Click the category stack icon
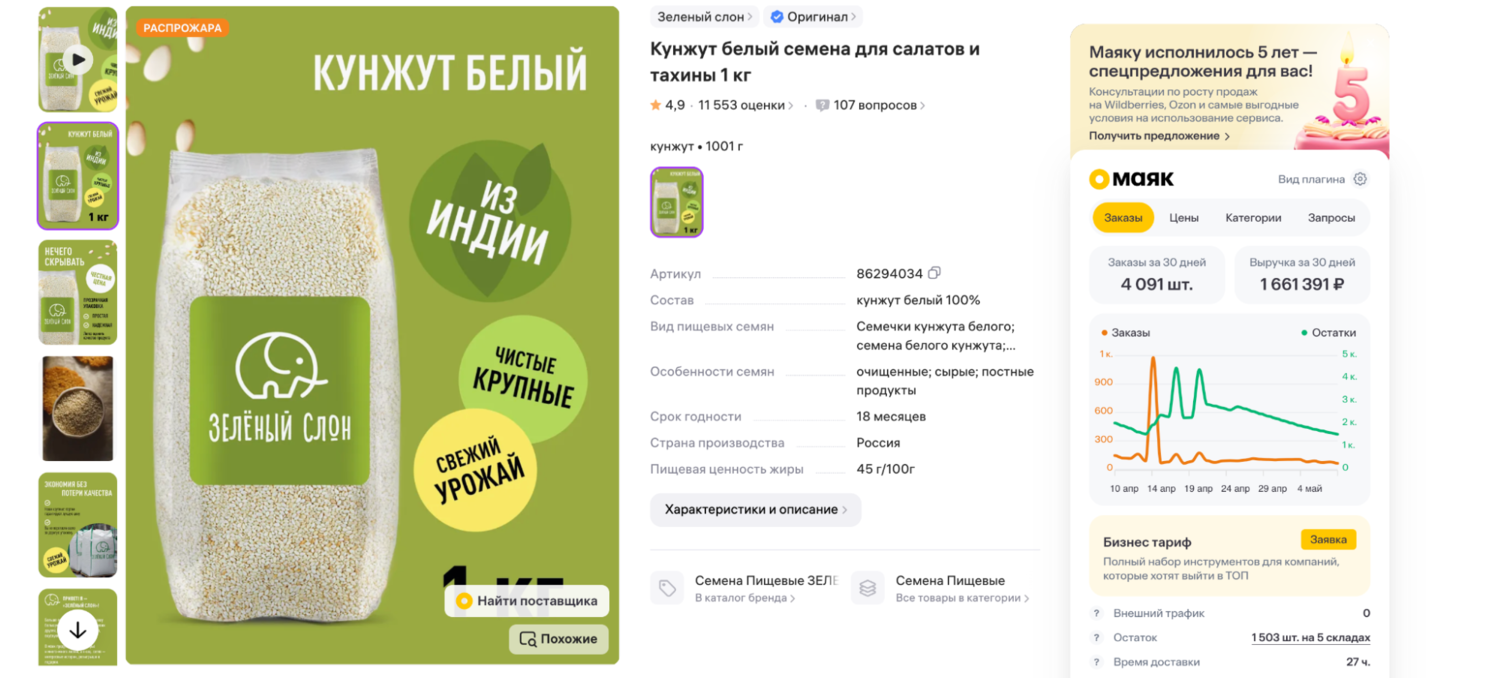The width and height of the screenshot is (1500, 678). click(x=868, y=588)
